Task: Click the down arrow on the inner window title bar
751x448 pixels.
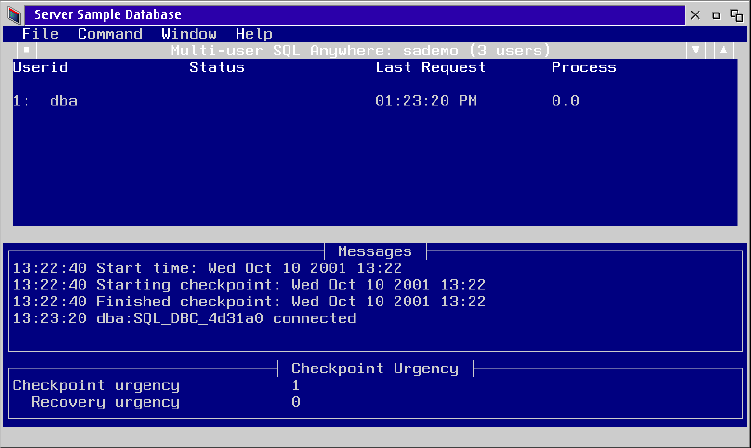Action: [696, 50]
